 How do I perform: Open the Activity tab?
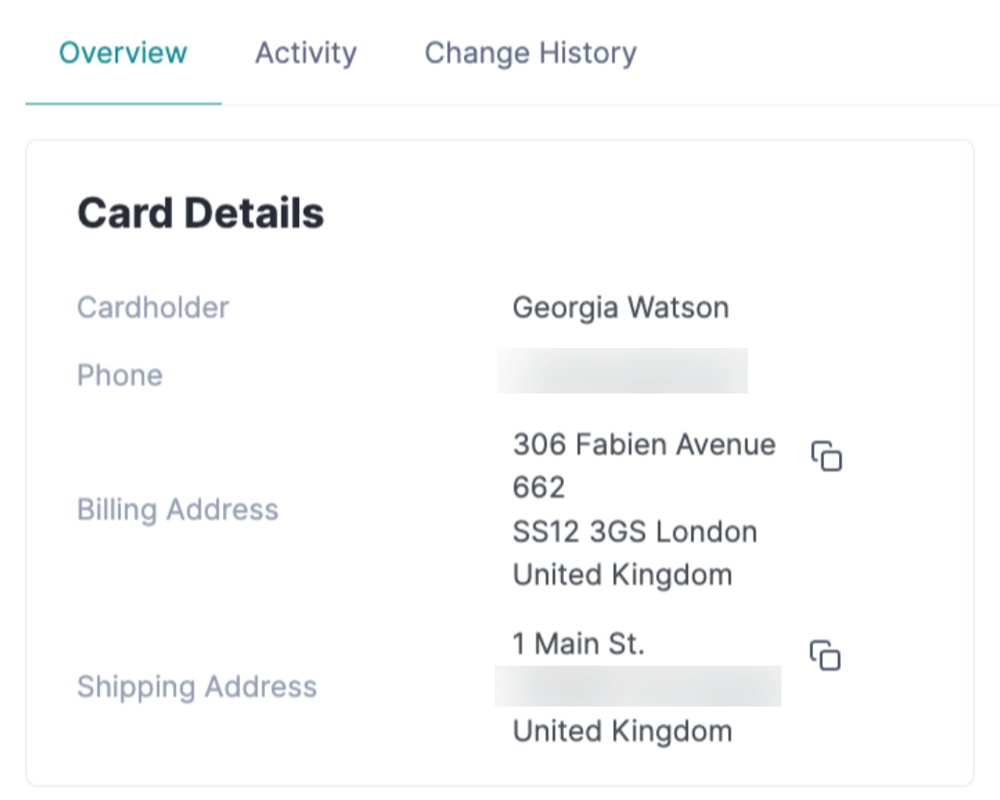coord(306,52)
